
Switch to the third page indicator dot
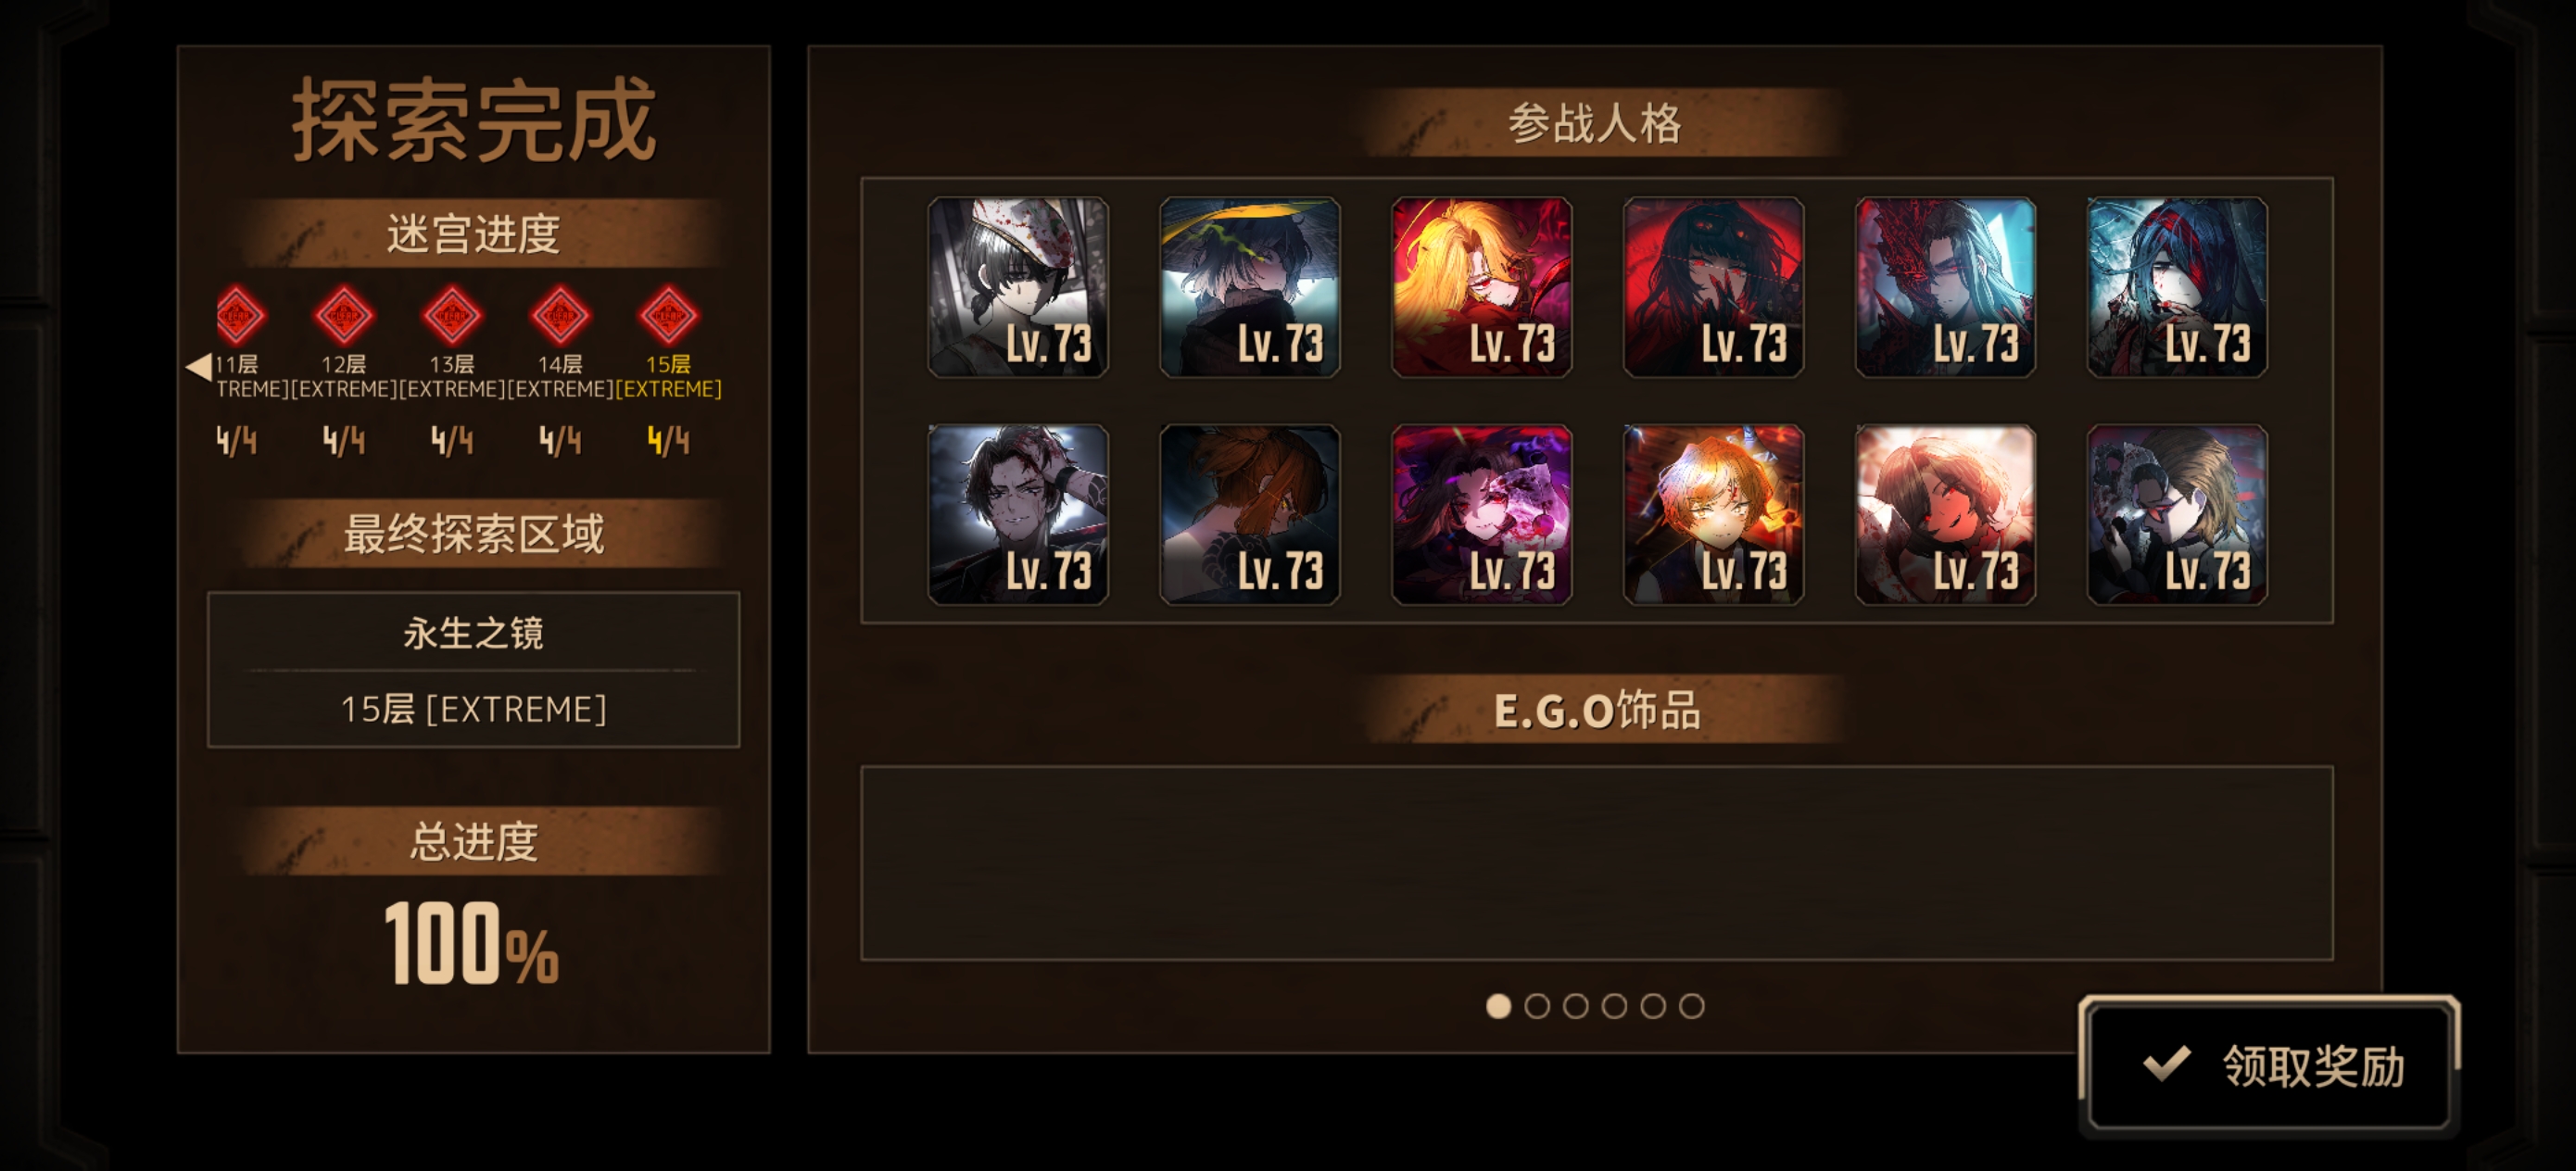pyautogui.click(x=1576, y=1006)
